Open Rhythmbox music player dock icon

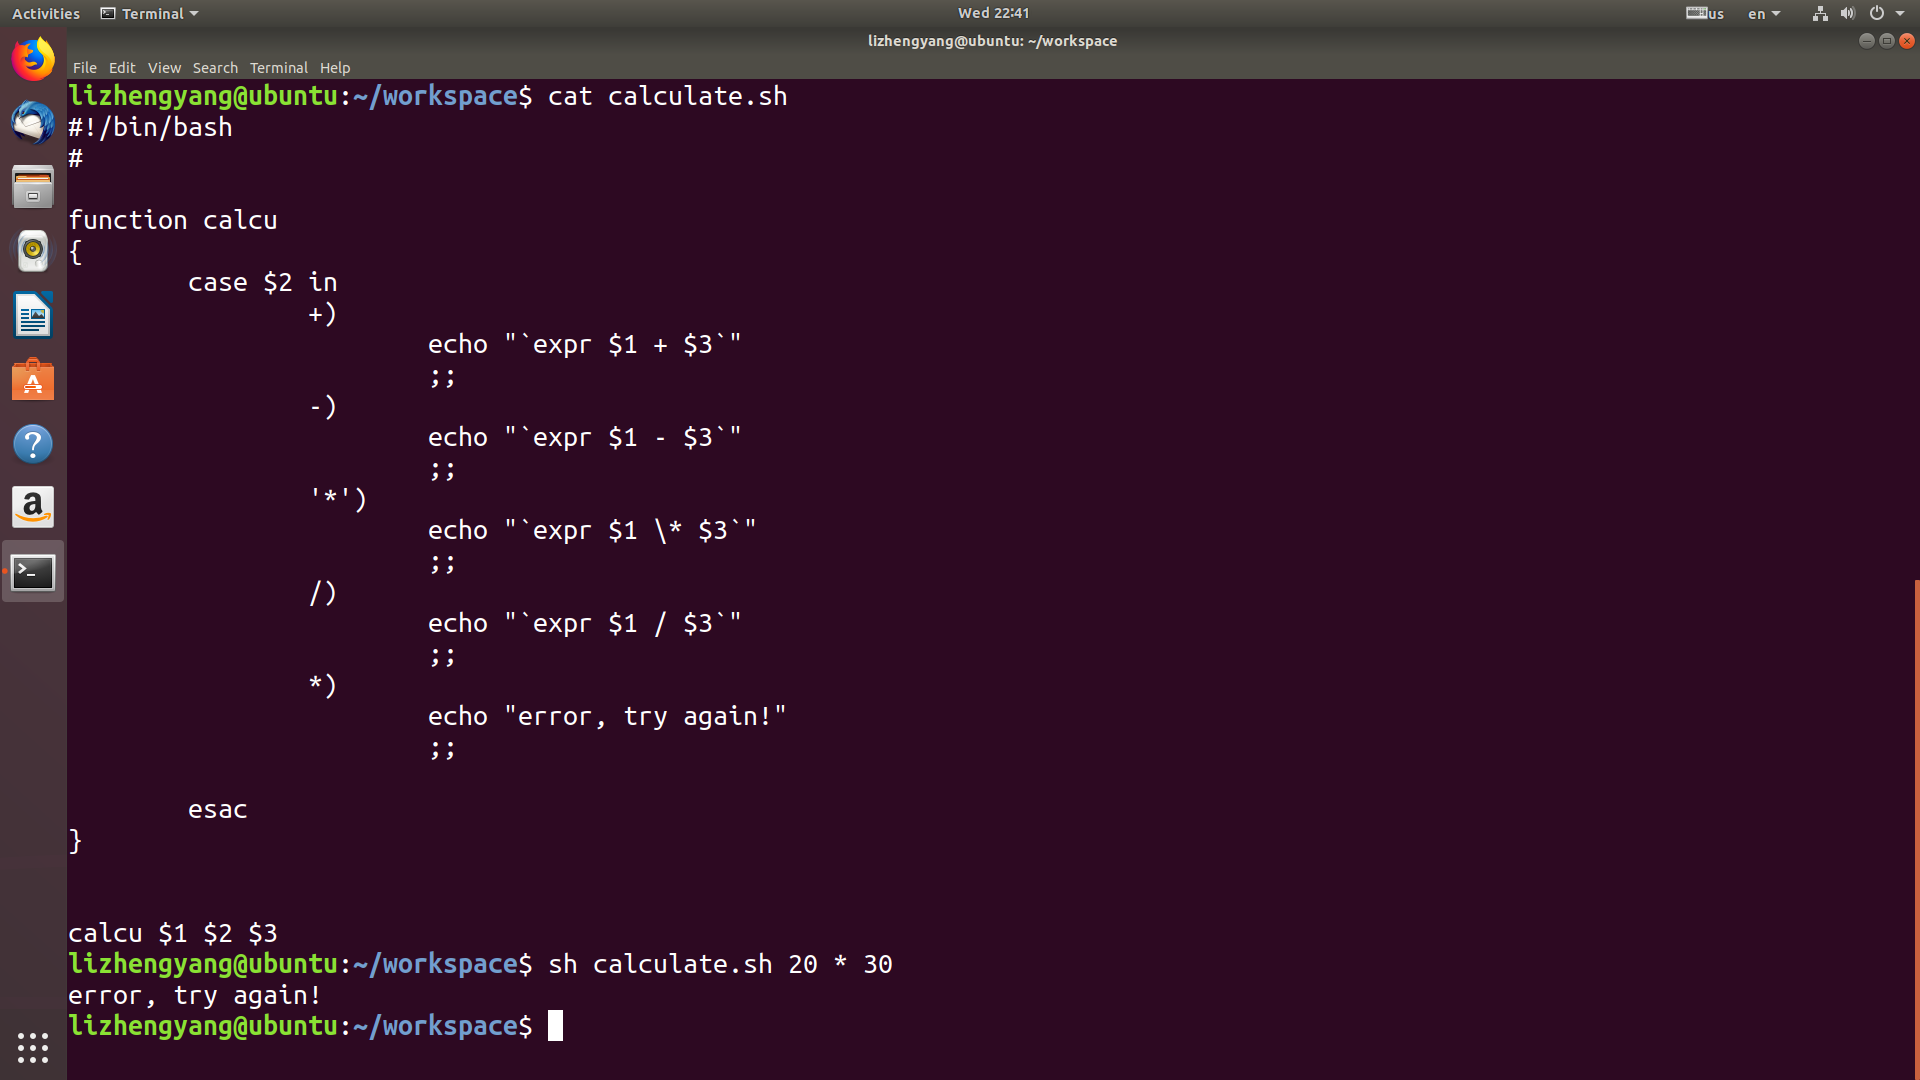pyautogui.click(x=33, y=251)
